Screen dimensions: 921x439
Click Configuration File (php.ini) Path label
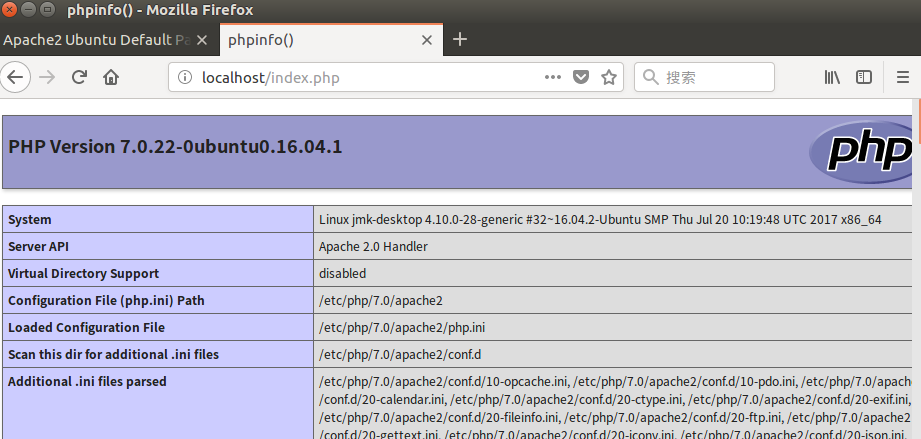(106, 301)
